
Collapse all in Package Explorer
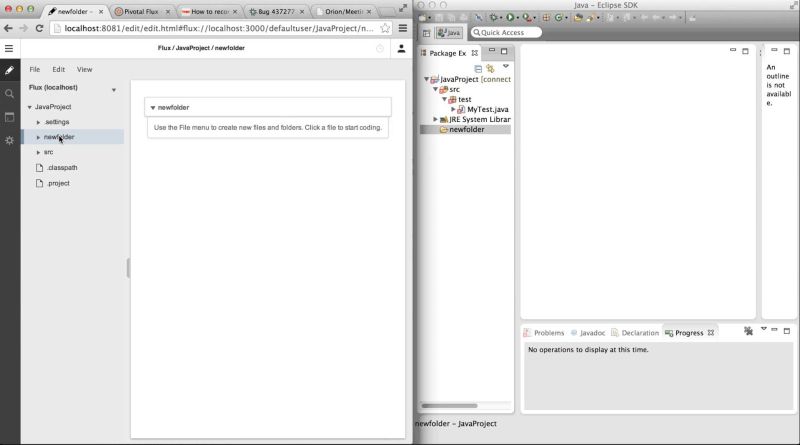478,68
